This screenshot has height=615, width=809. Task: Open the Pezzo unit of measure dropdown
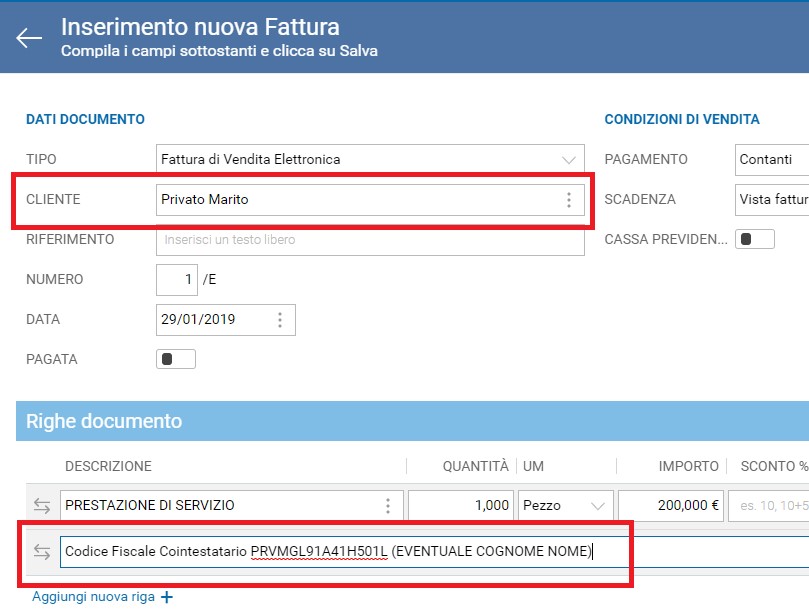coord(565,505)
